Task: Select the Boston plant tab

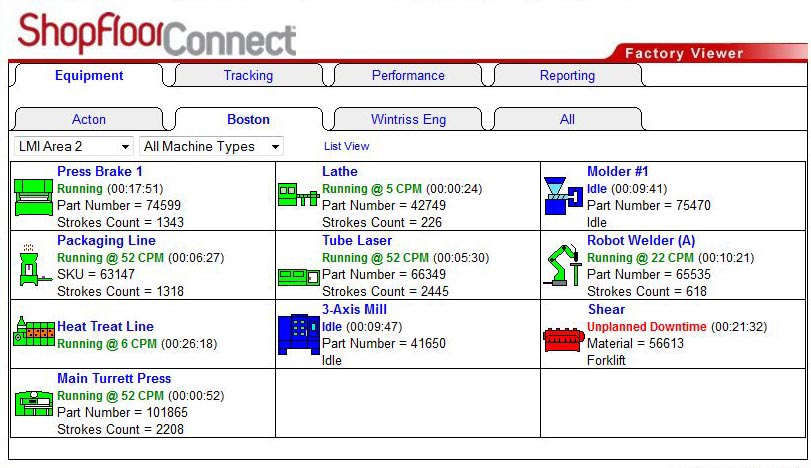Action: tap(248, 119)
